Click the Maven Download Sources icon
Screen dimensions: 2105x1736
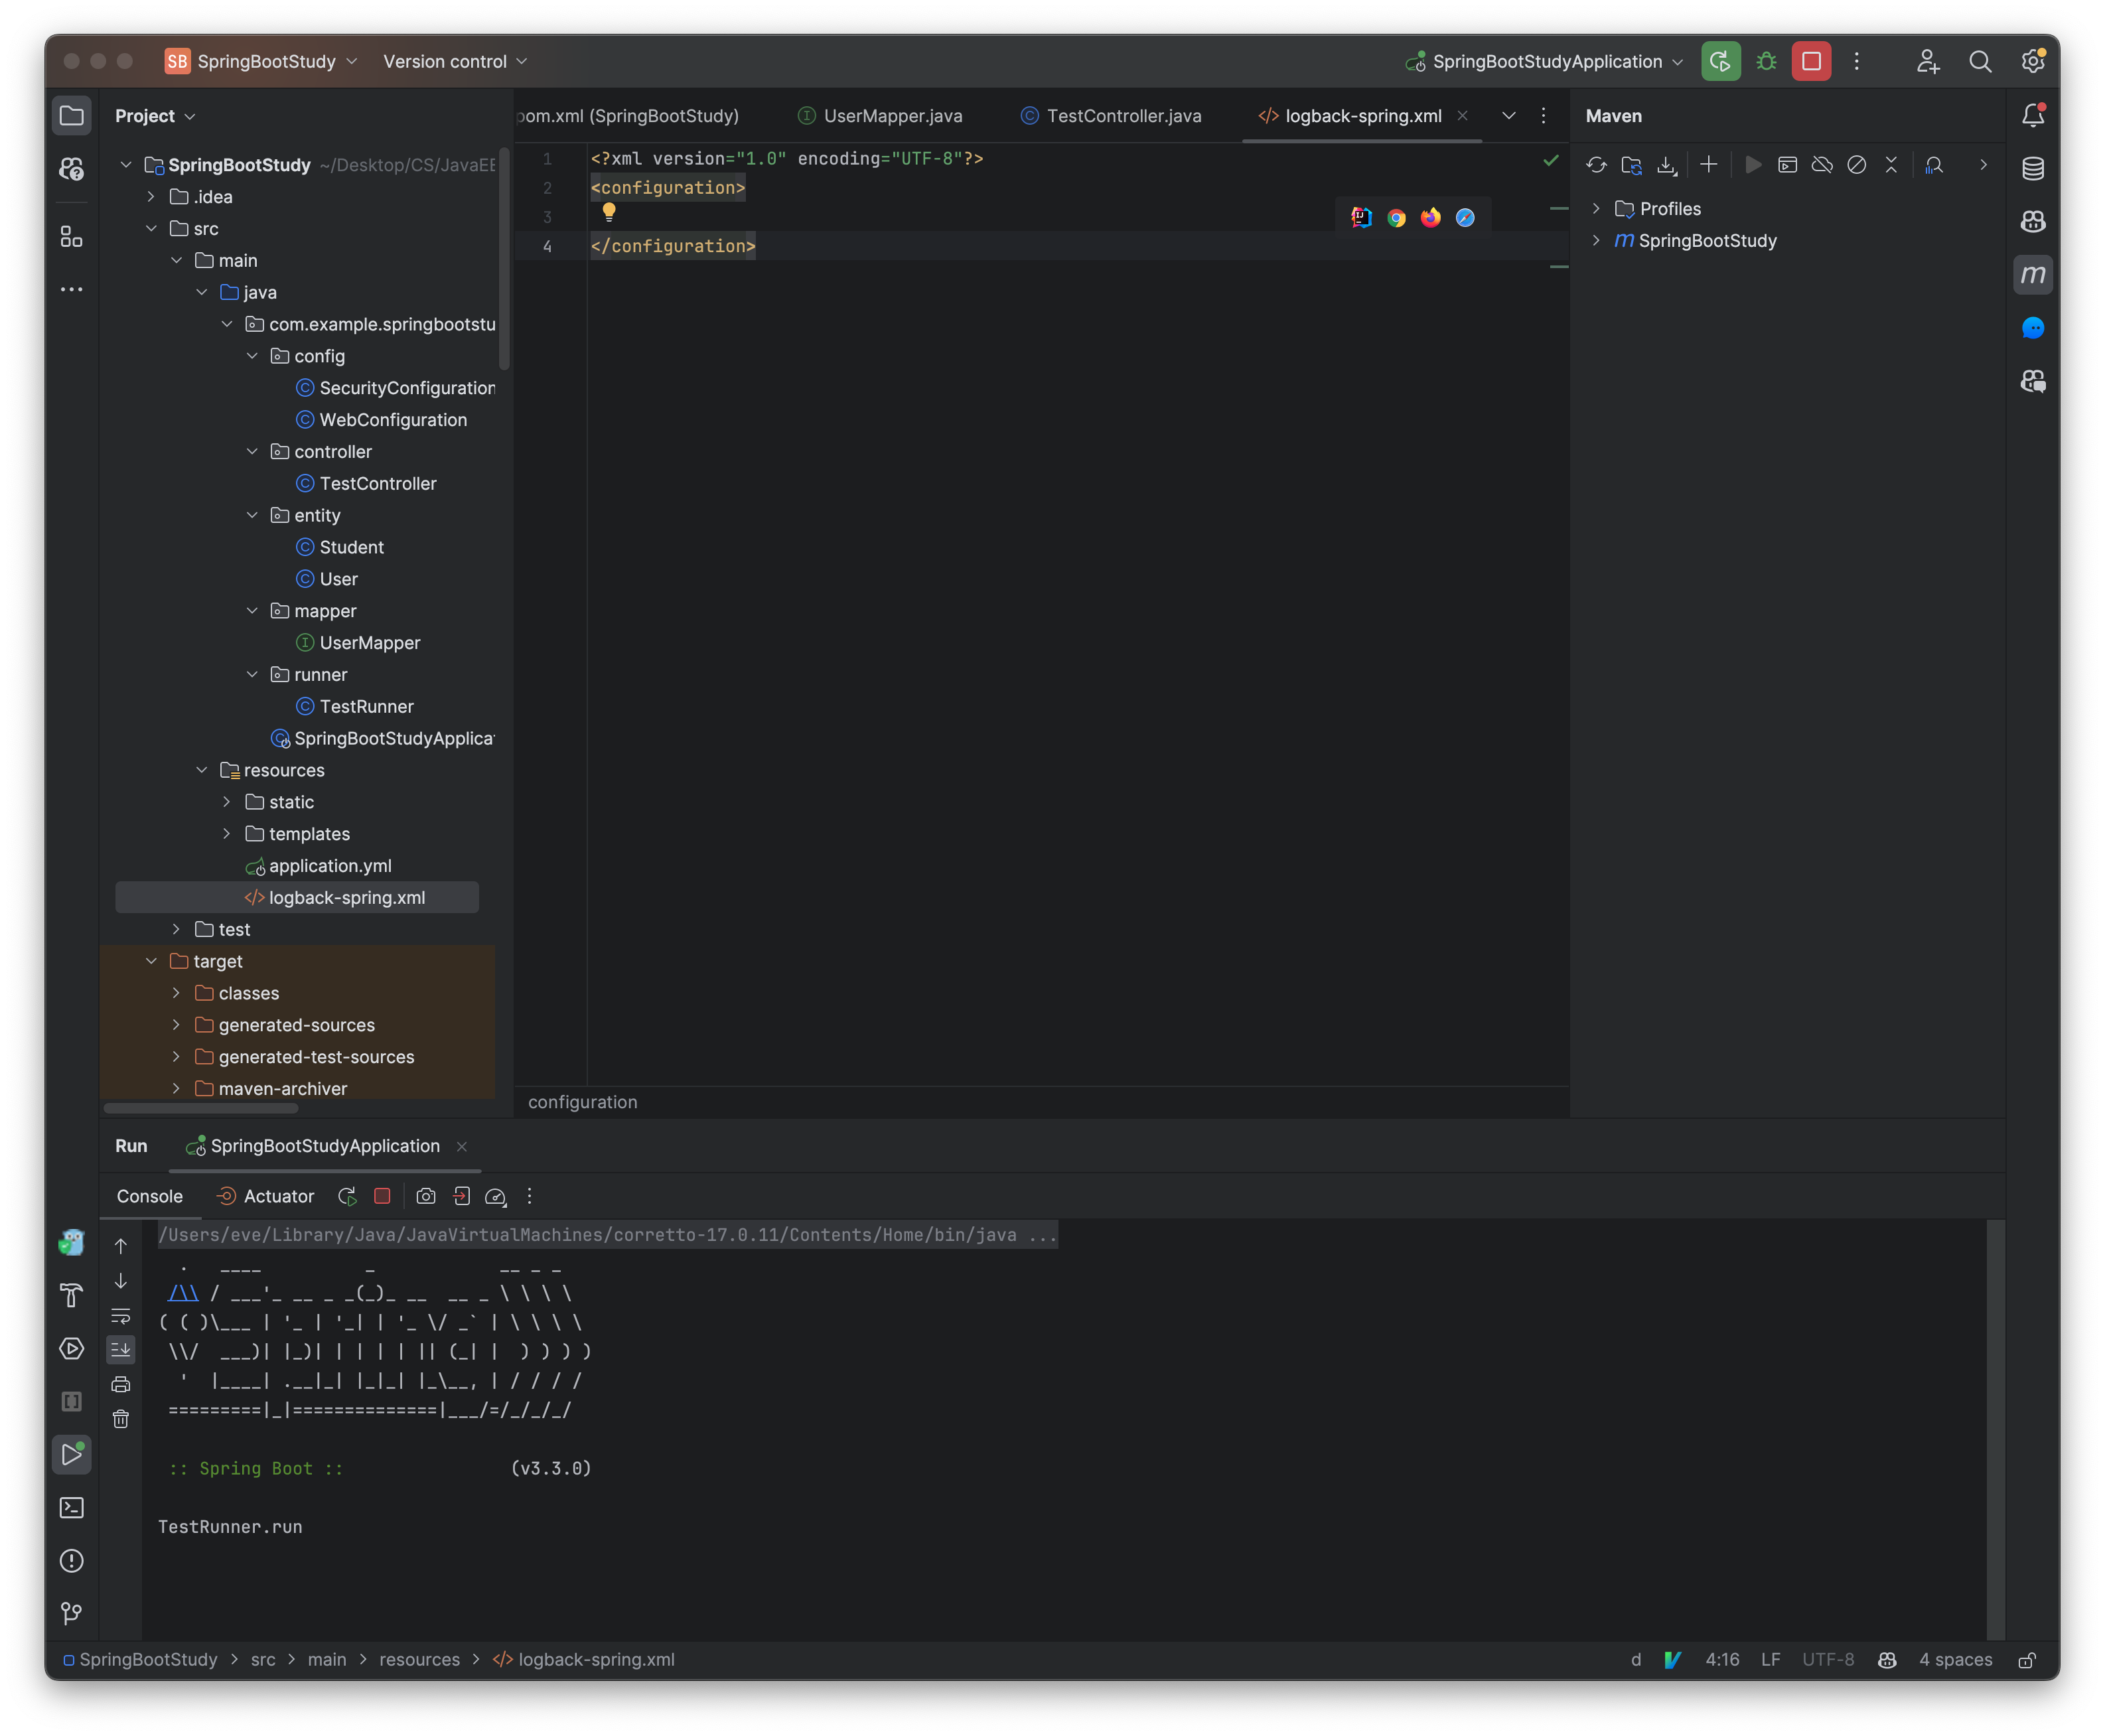(x=1666, y=165)
